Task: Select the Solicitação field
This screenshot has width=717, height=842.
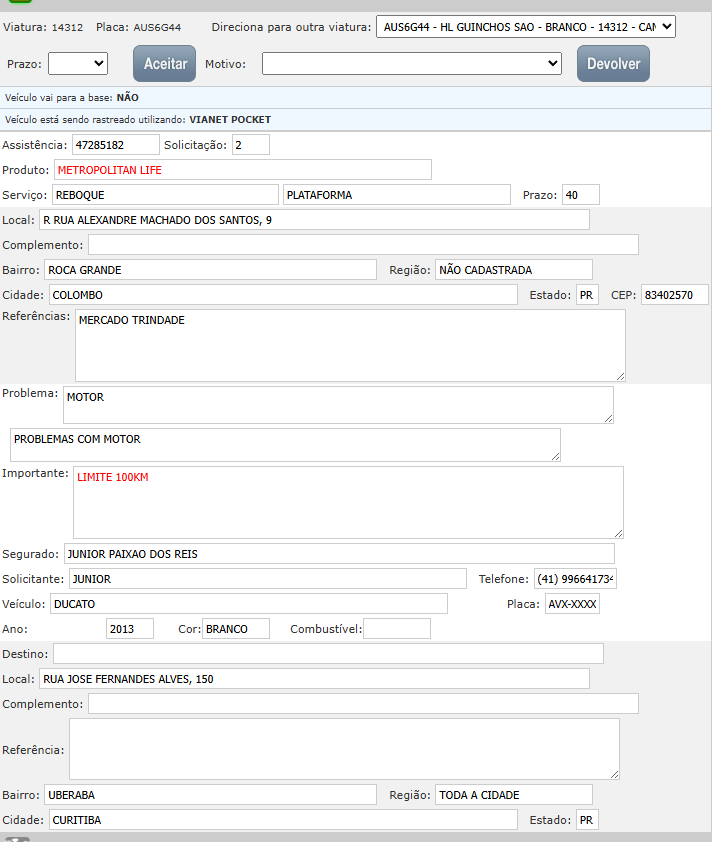Action: [x=250, y=145]
